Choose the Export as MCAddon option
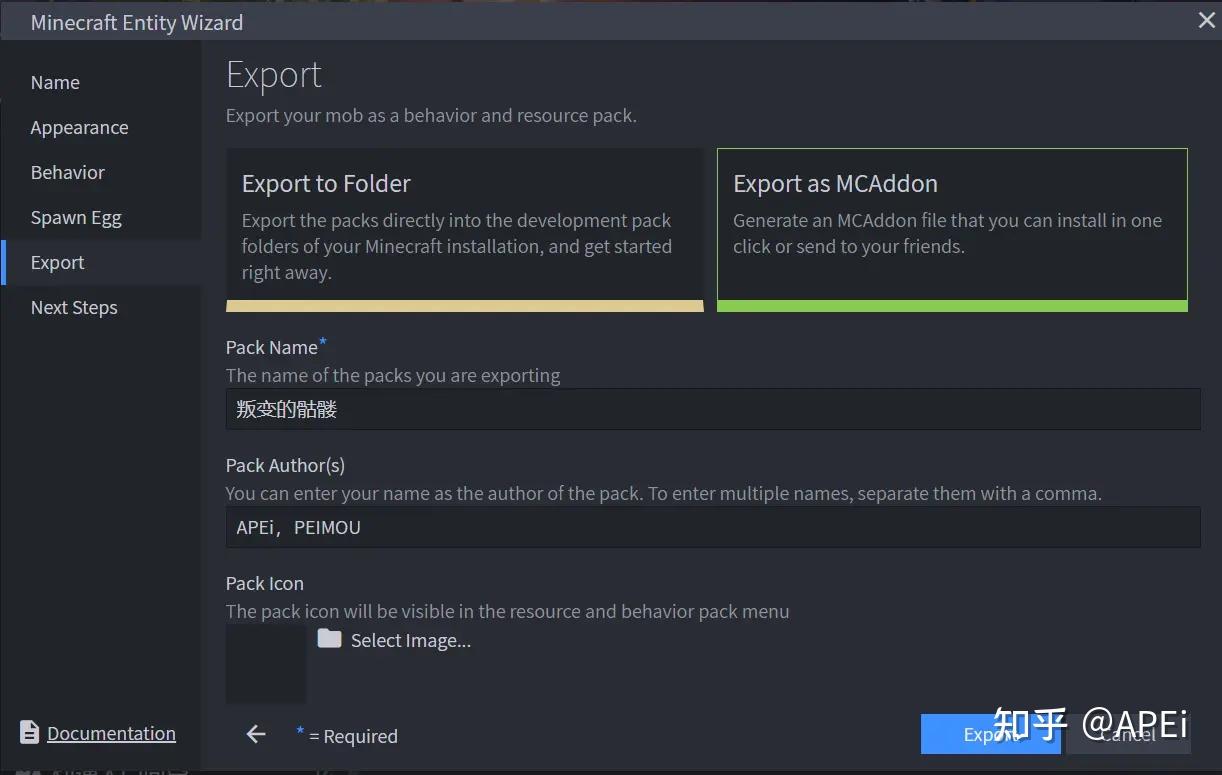The width and height of the screenshot is (1222, 775). click(x=952, y=230)
